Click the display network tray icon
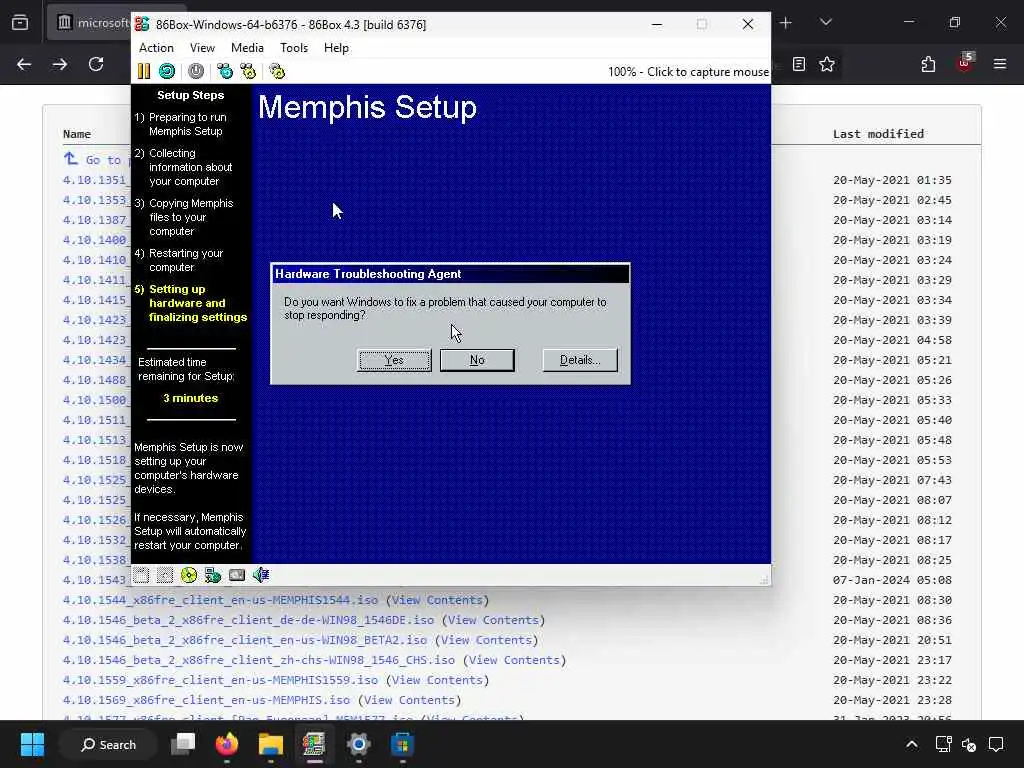 coord(943,744)
